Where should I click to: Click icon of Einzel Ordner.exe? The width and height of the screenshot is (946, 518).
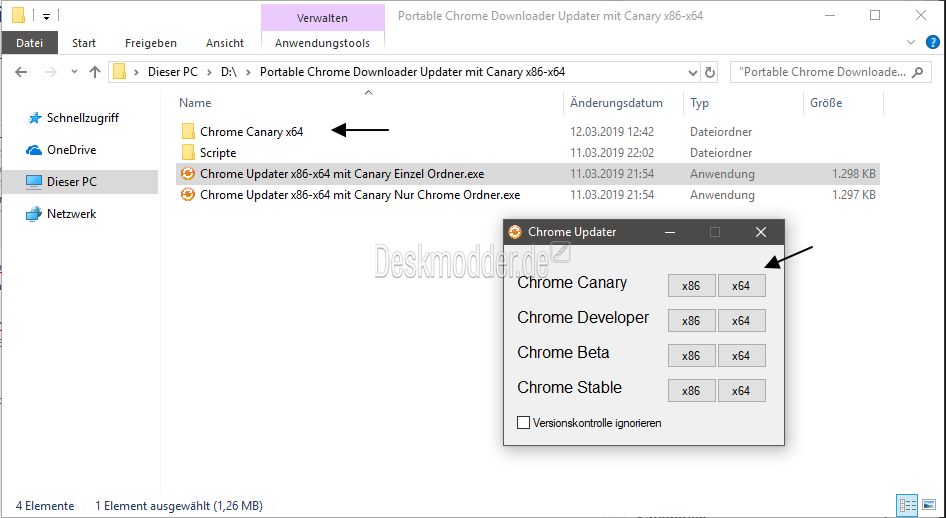coord(188,174)
